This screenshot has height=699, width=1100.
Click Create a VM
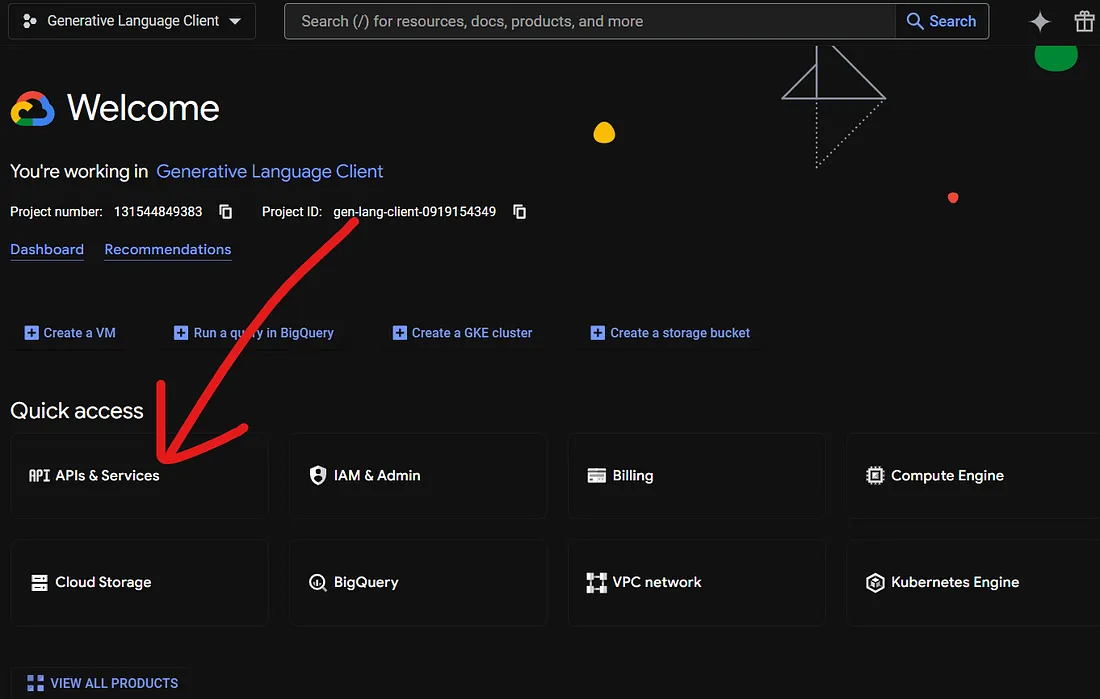(x=70, y=333)
